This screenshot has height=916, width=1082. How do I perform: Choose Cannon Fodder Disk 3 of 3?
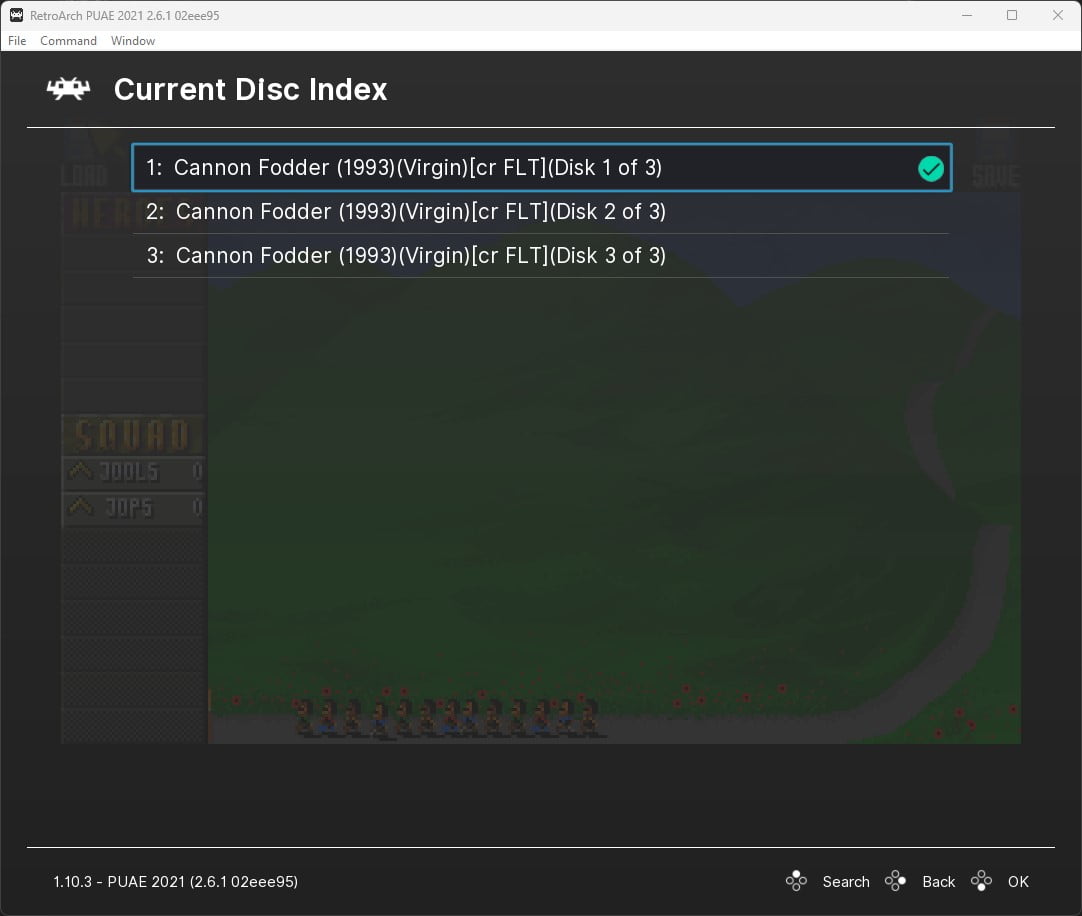[x=420, y=256]
